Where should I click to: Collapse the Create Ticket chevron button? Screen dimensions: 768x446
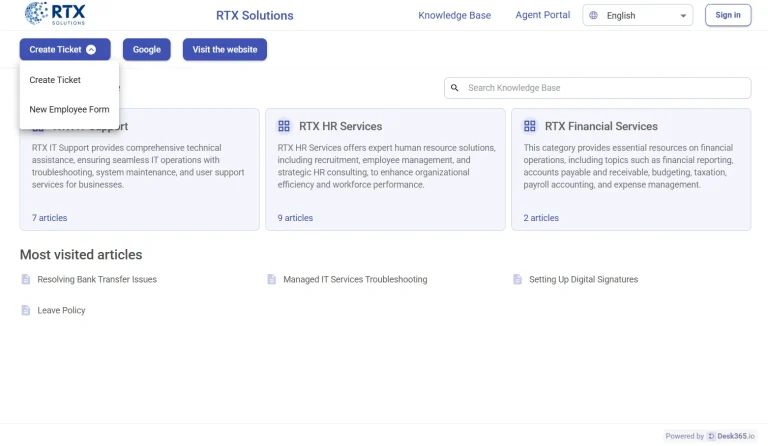point(91,49)
